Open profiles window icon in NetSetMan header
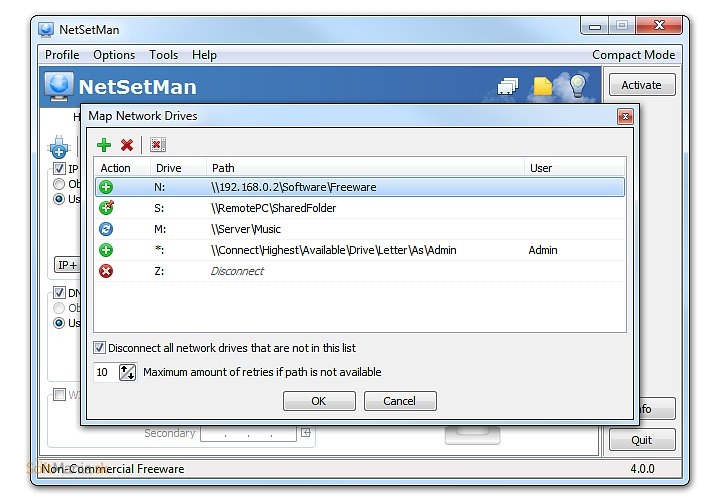720x500 pixels. click(x=507, y=86)
